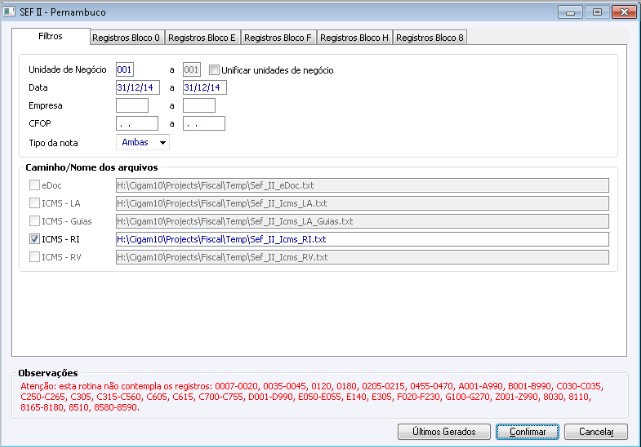The image size is (641, 447).
Task: Open the Registros Bloco 0 tab
Action: (126, 38)
